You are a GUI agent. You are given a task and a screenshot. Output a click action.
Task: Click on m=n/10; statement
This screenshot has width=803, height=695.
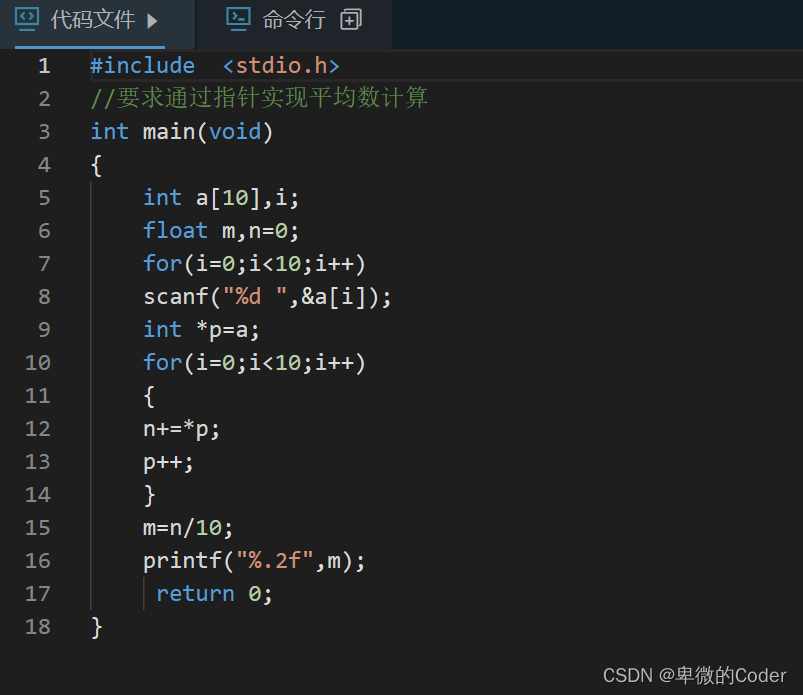click(x=188, y=528)
